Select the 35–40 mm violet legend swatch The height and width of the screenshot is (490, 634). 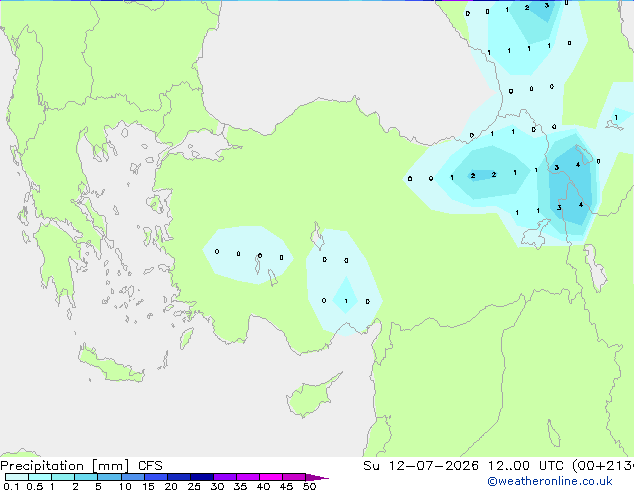tap(248, 477)
